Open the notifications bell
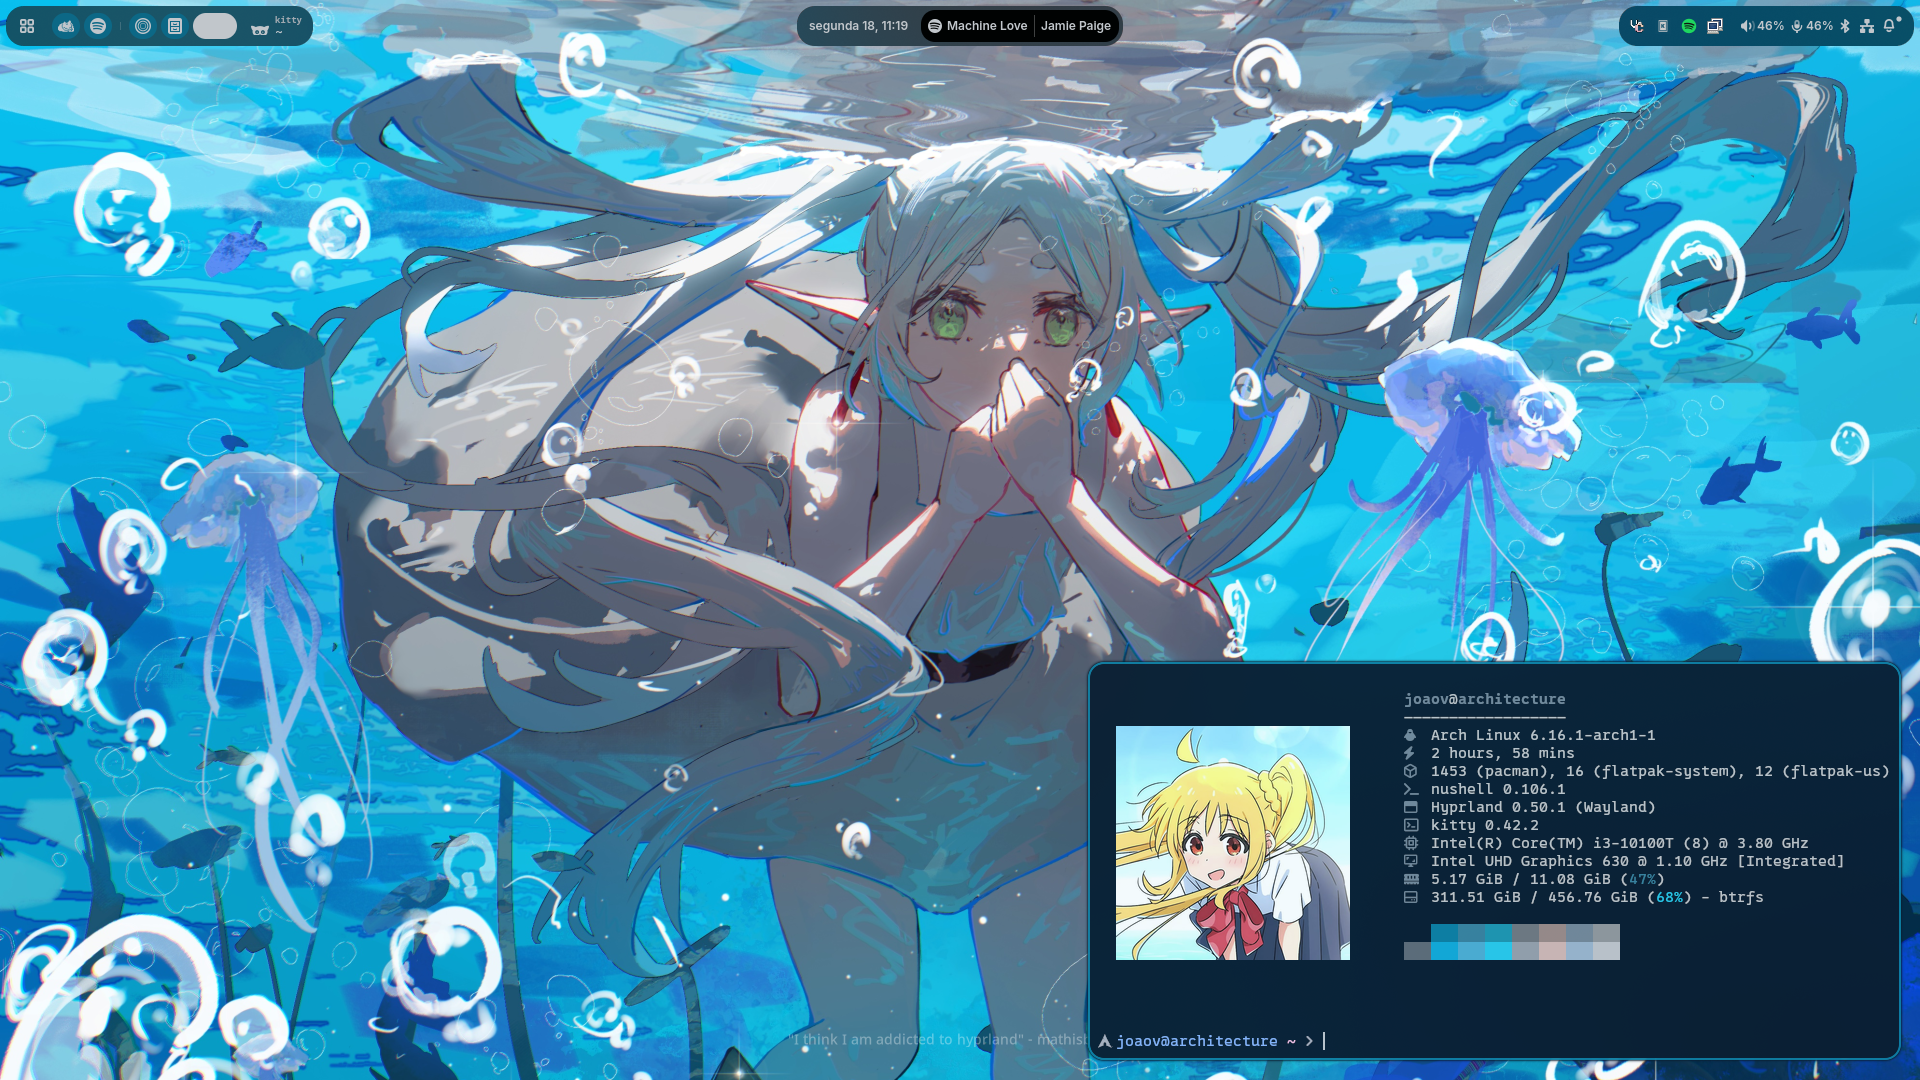This screenshot has width=1920, height=1080. coord(1890,26)
